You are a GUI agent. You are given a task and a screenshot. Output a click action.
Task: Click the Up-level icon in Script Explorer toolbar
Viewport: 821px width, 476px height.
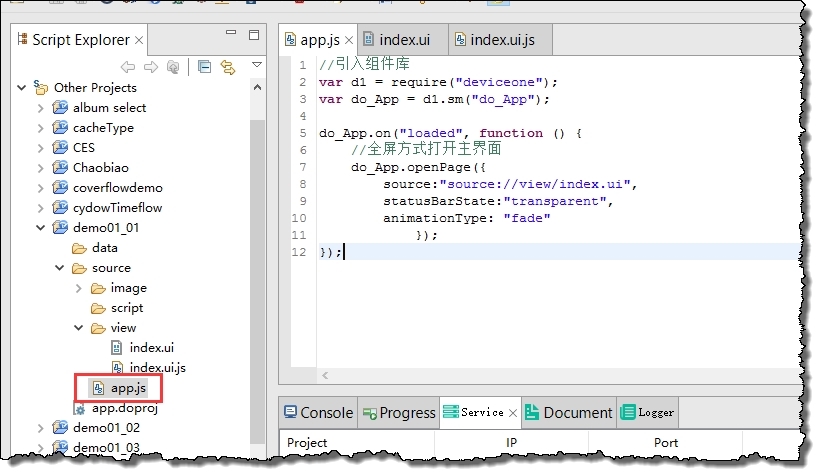(x=174, y=67)
